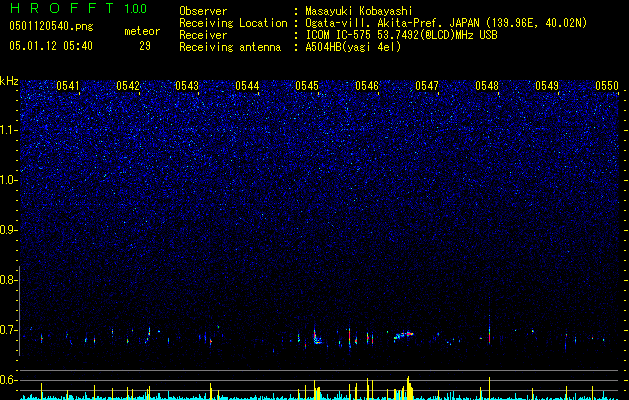Click the 0548 time marker

tap(487, 86)
